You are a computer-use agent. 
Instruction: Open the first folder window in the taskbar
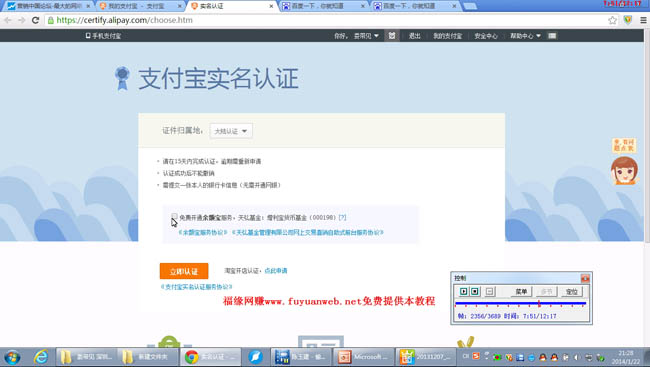click(x=86, y=357)
